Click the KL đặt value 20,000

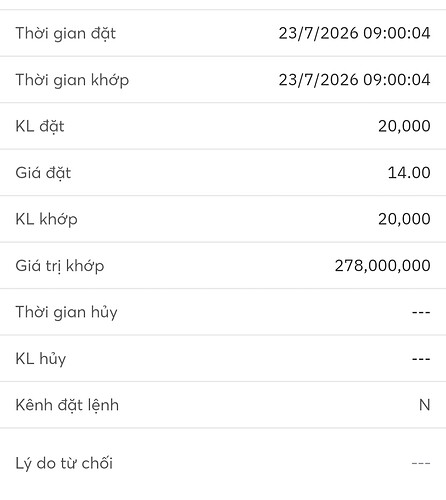tap(404, 126)
